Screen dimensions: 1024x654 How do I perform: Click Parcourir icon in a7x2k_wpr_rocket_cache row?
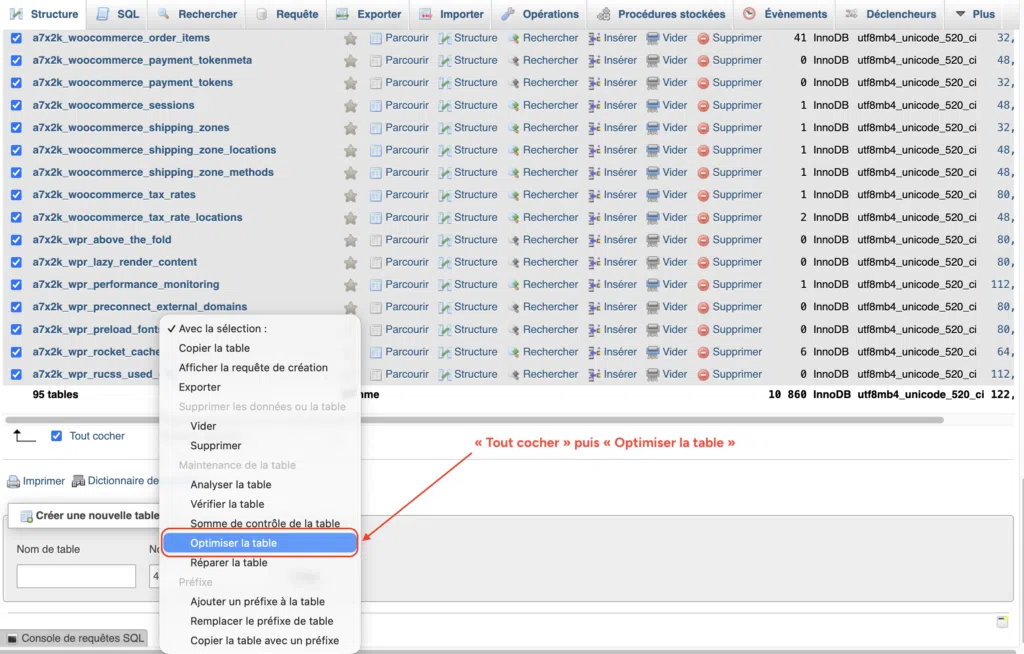click(x=376, y=352)
